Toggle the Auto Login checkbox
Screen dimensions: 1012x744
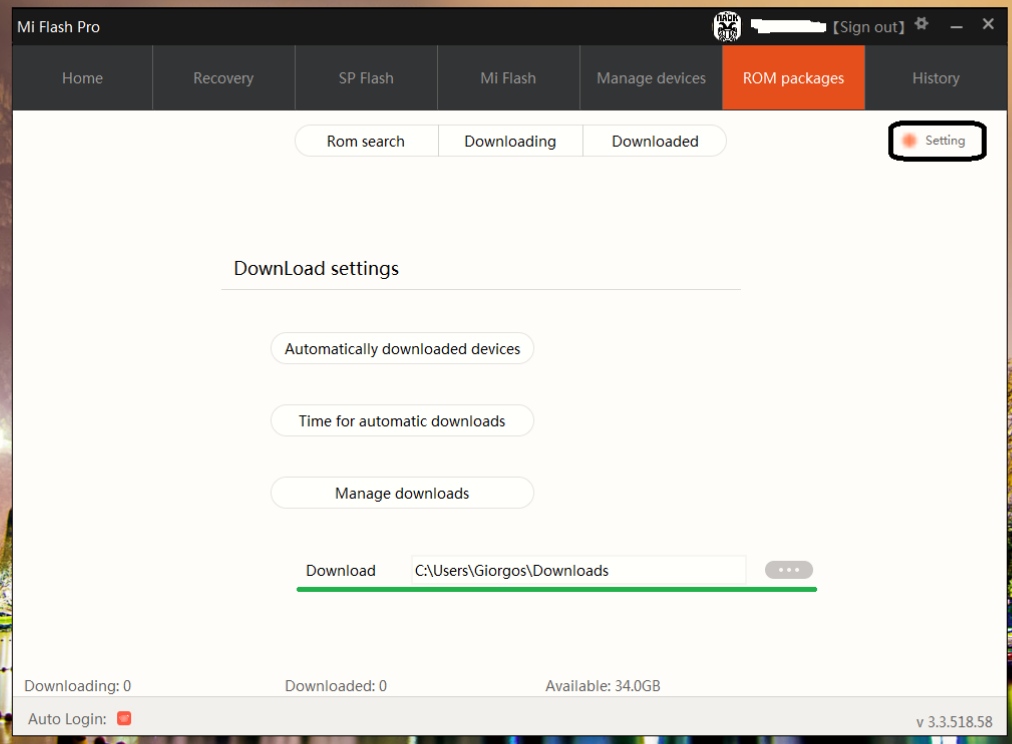tap(124, 718)
